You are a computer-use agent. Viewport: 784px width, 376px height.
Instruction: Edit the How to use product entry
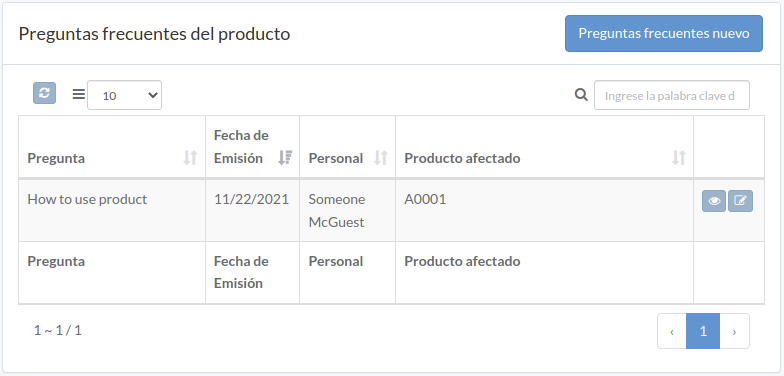click(740, 201)
